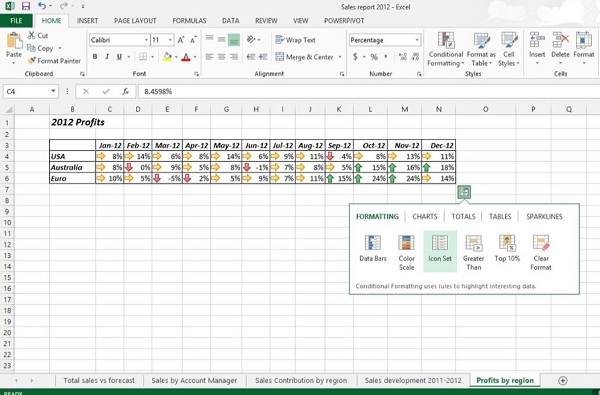This screenshot has height=395, width=600.
Task: Click the Save icon in quick access toolbar
Action: coord(26,6)
